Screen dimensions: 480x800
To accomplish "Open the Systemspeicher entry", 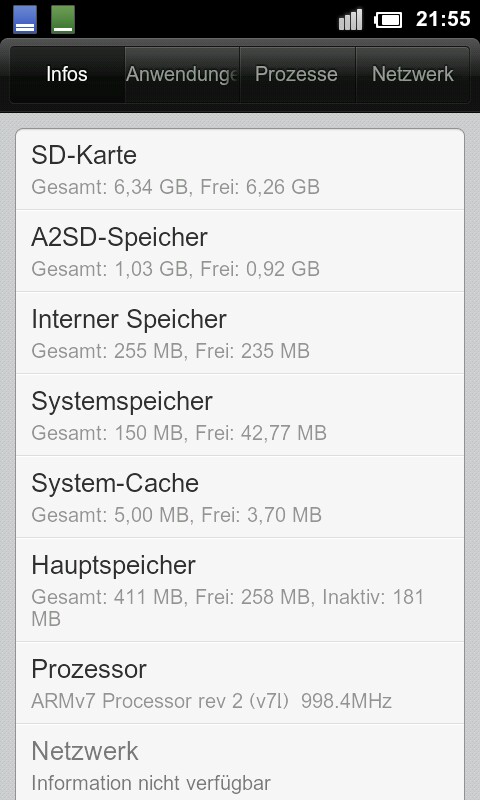I will pos(240,415).
